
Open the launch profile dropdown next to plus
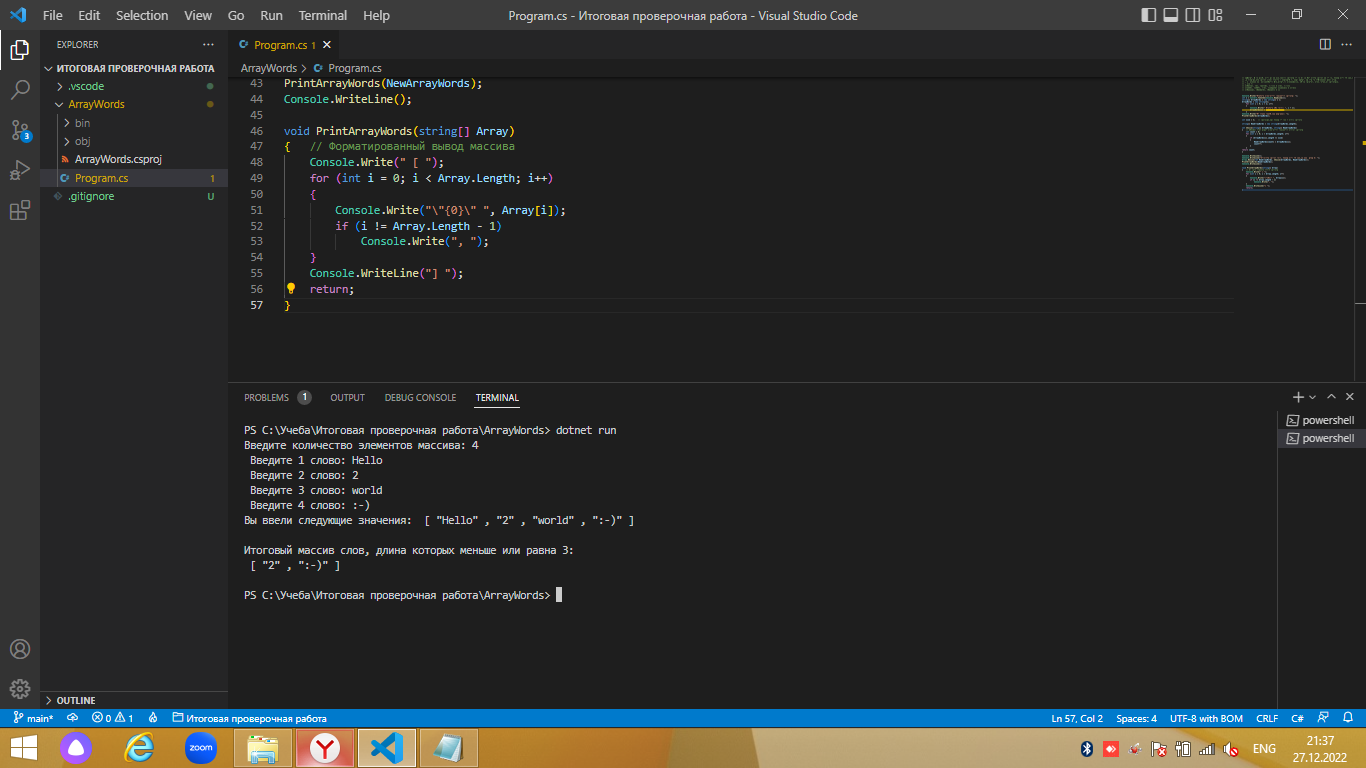pos(1313,397)
